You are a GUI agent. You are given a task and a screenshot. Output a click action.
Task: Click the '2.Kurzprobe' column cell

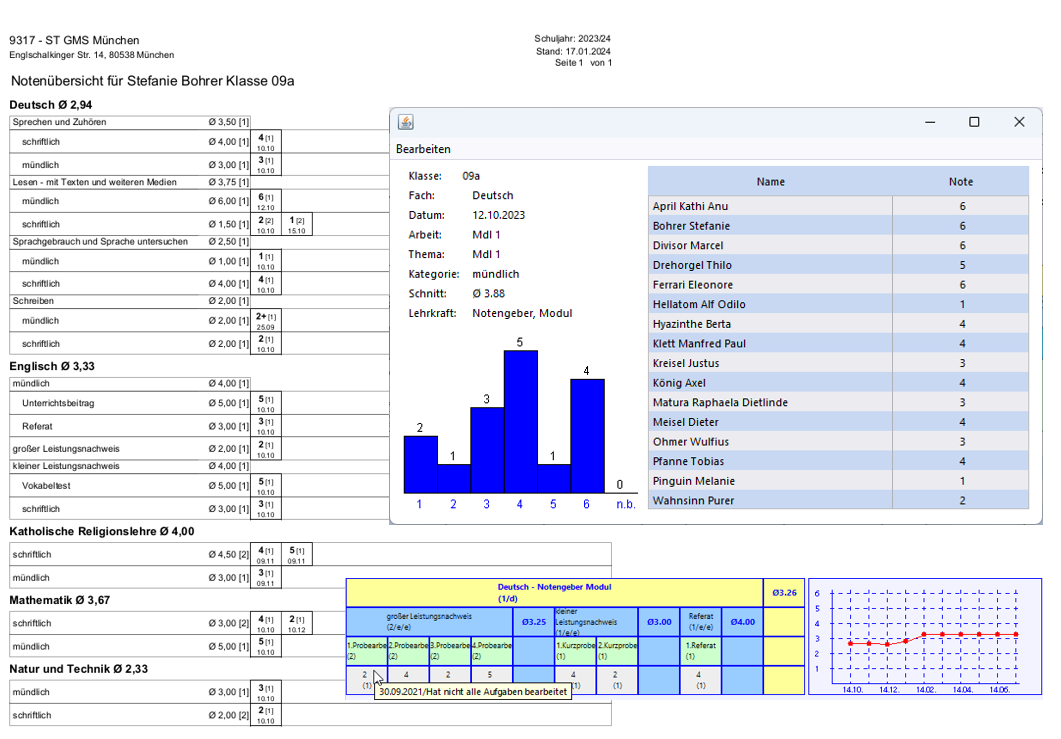click(617, 650)
